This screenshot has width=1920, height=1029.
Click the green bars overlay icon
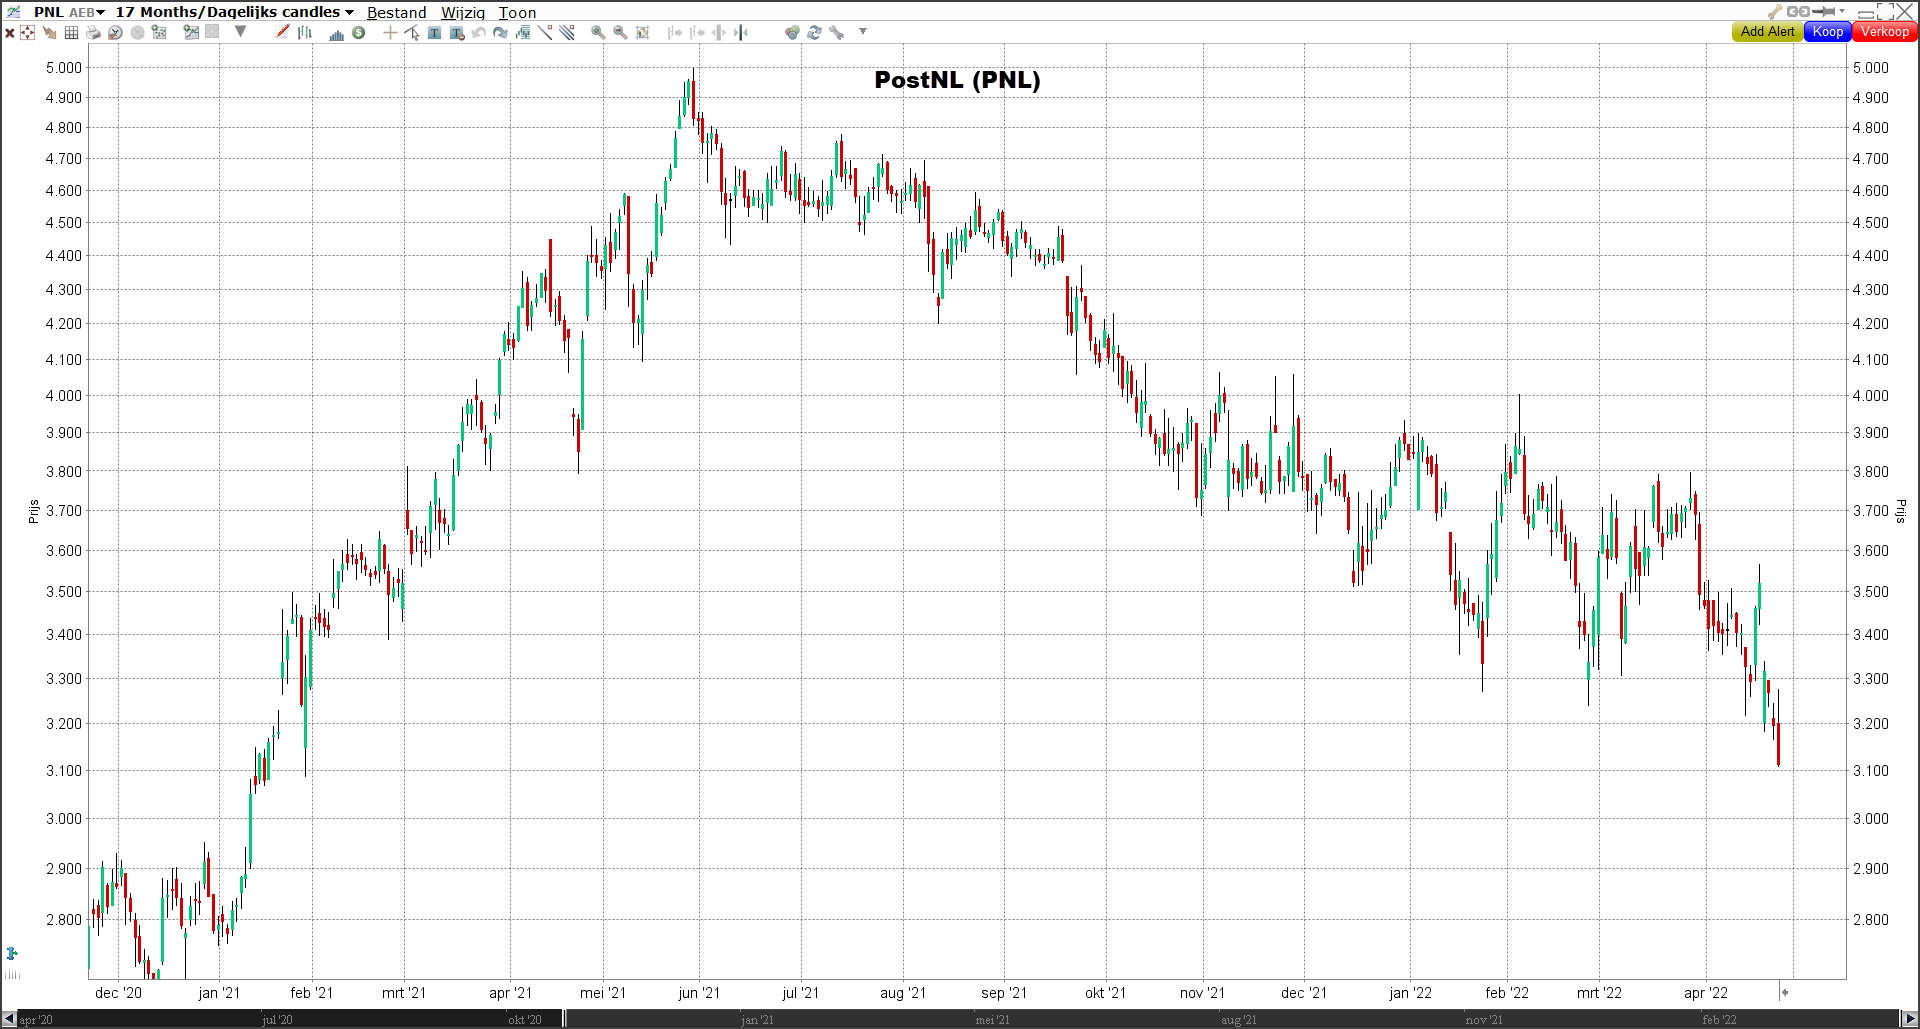coord(522,32)
